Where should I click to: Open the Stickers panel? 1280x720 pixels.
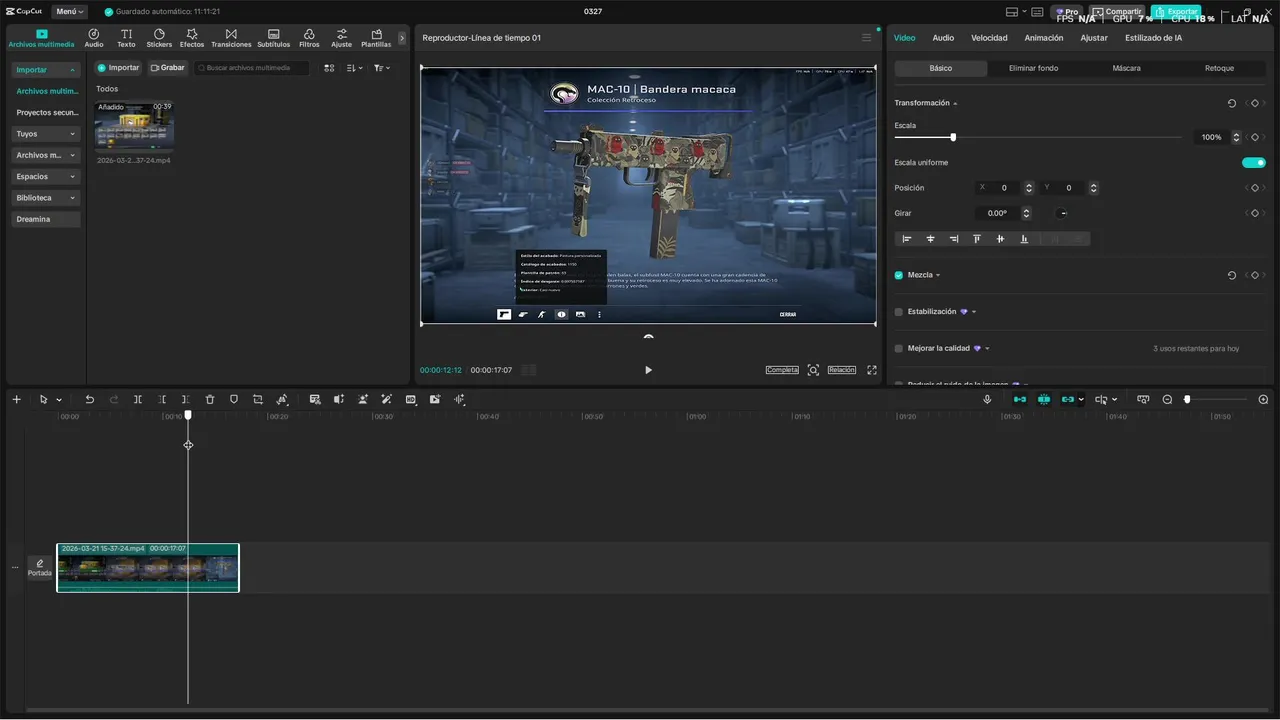pyautogui.click(x=159, y=38)
